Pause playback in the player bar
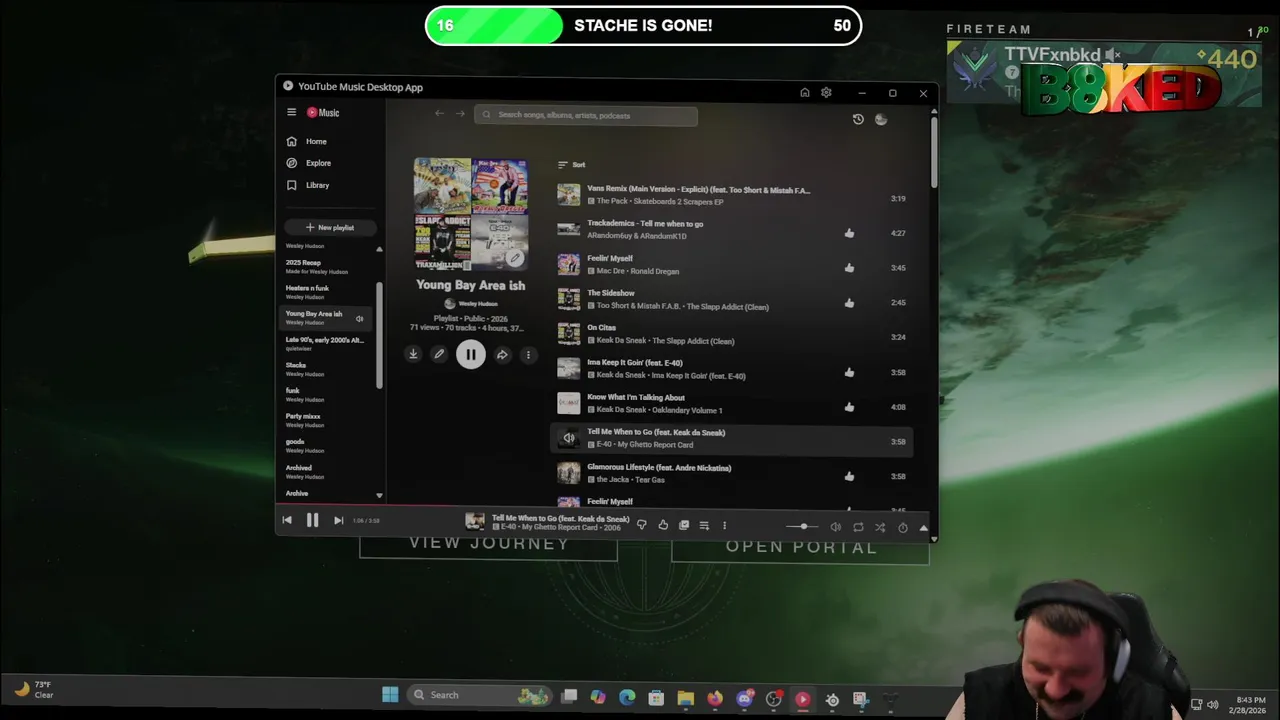 coord(312,520)
